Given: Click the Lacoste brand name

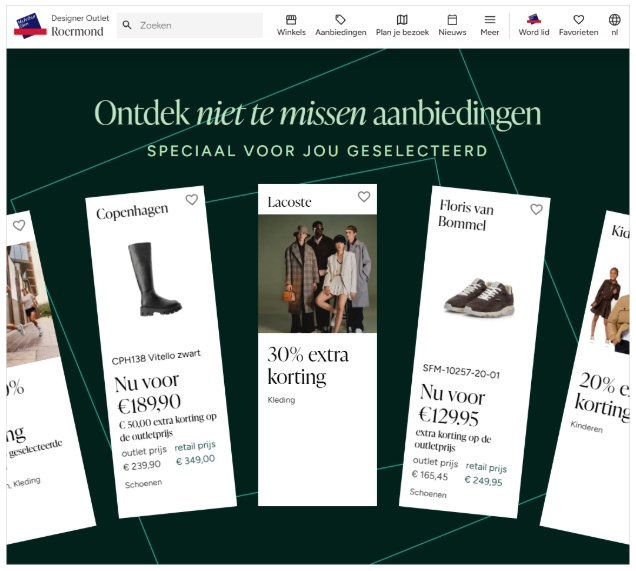Looking at the screenshot, I should click(x=290, y=202).
